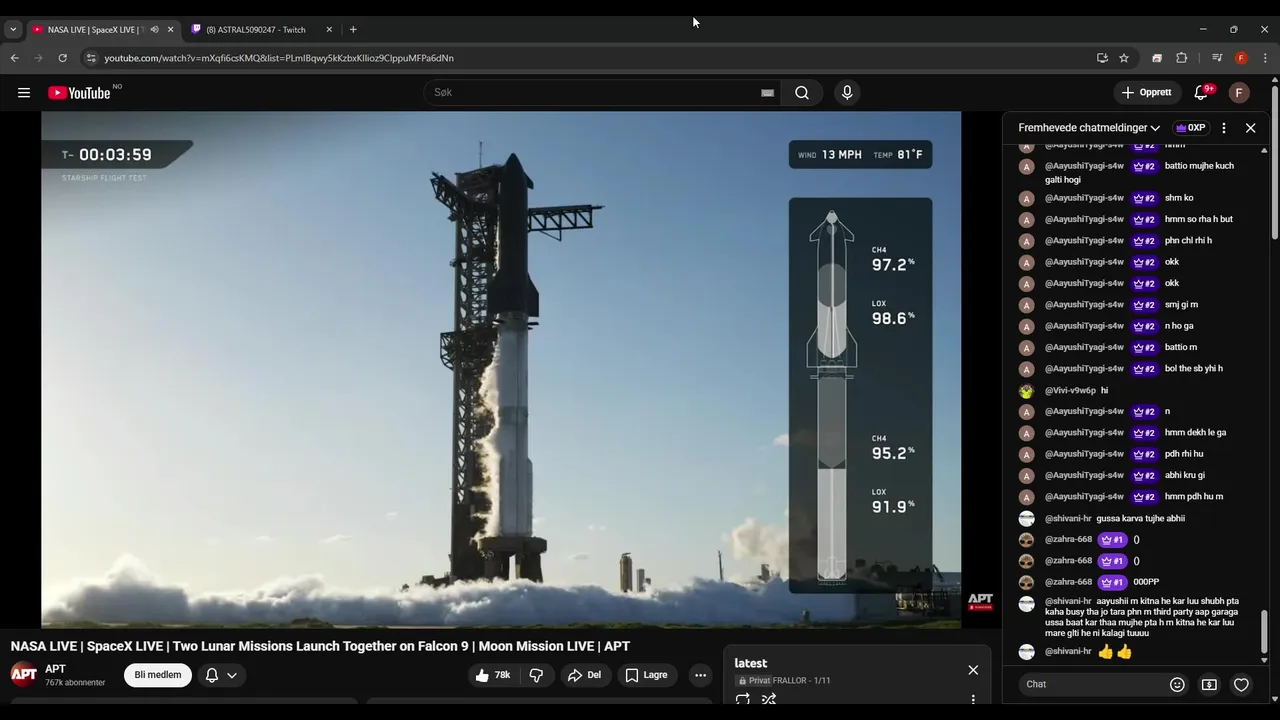Open a new browser tab

point(353,30)
